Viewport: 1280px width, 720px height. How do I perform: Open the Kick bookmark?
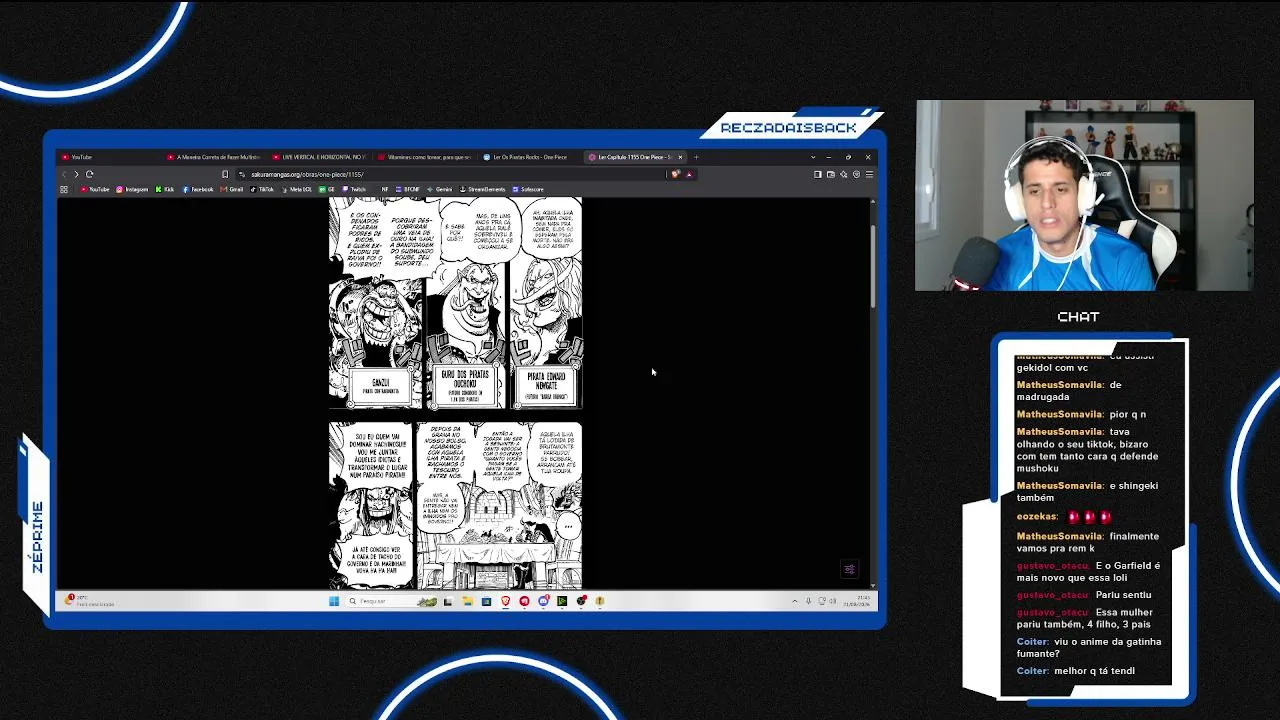click(165, 189)
